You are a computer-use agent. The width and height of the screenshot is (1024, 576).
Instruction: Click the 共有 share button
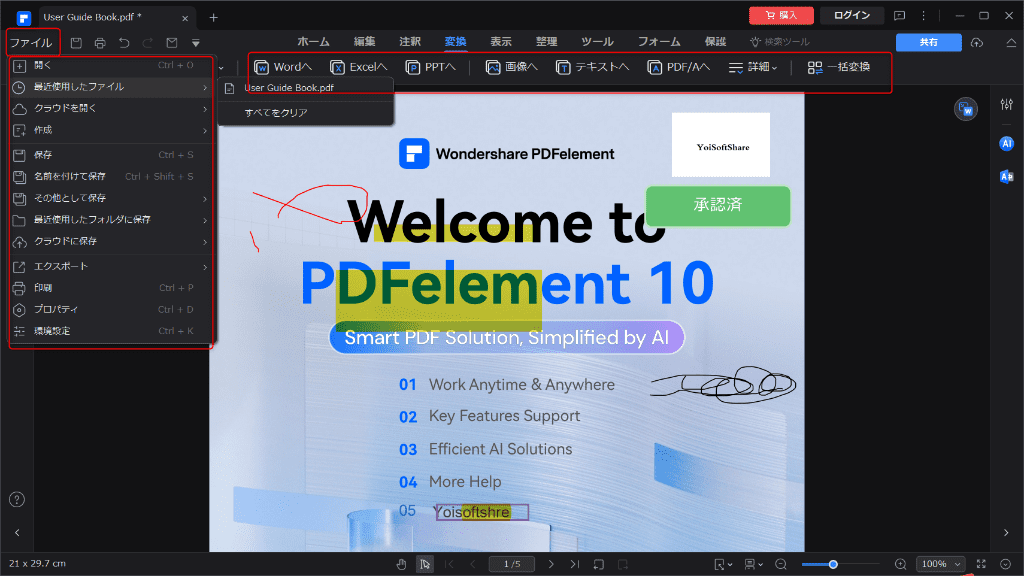(929, 42)
